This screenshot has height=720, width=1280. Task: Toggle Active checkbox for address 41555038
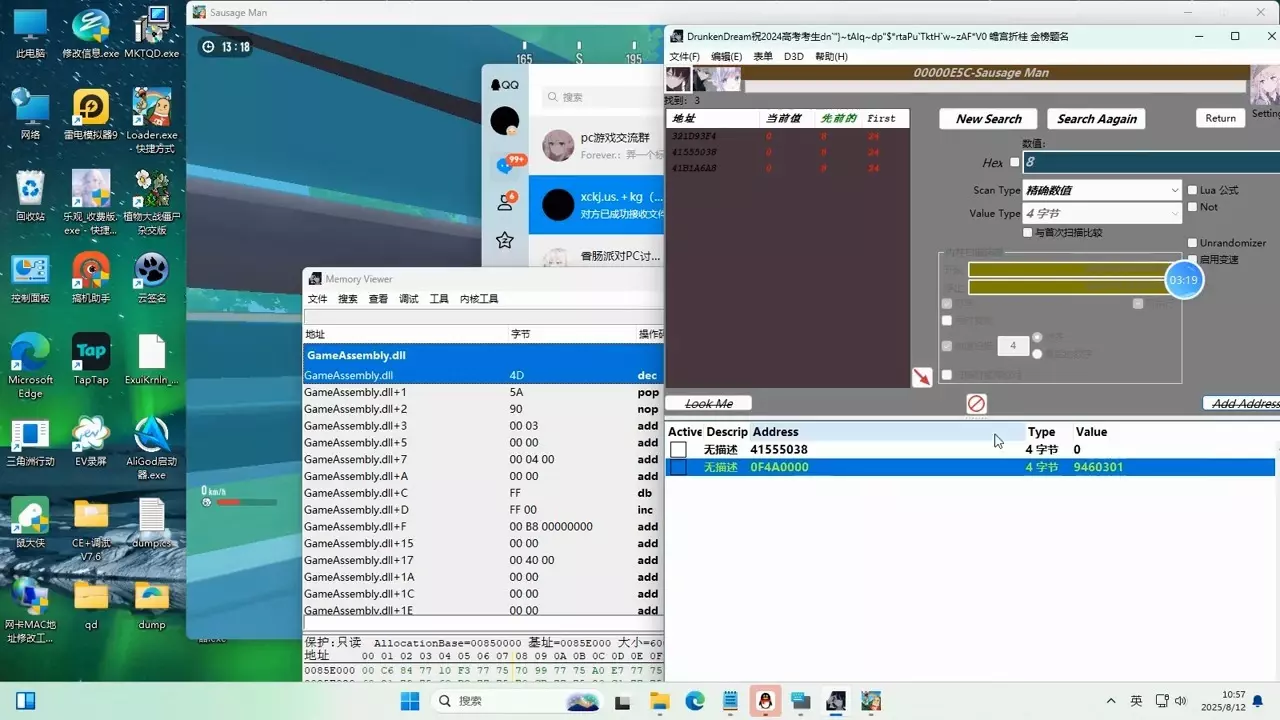point(679,450)
